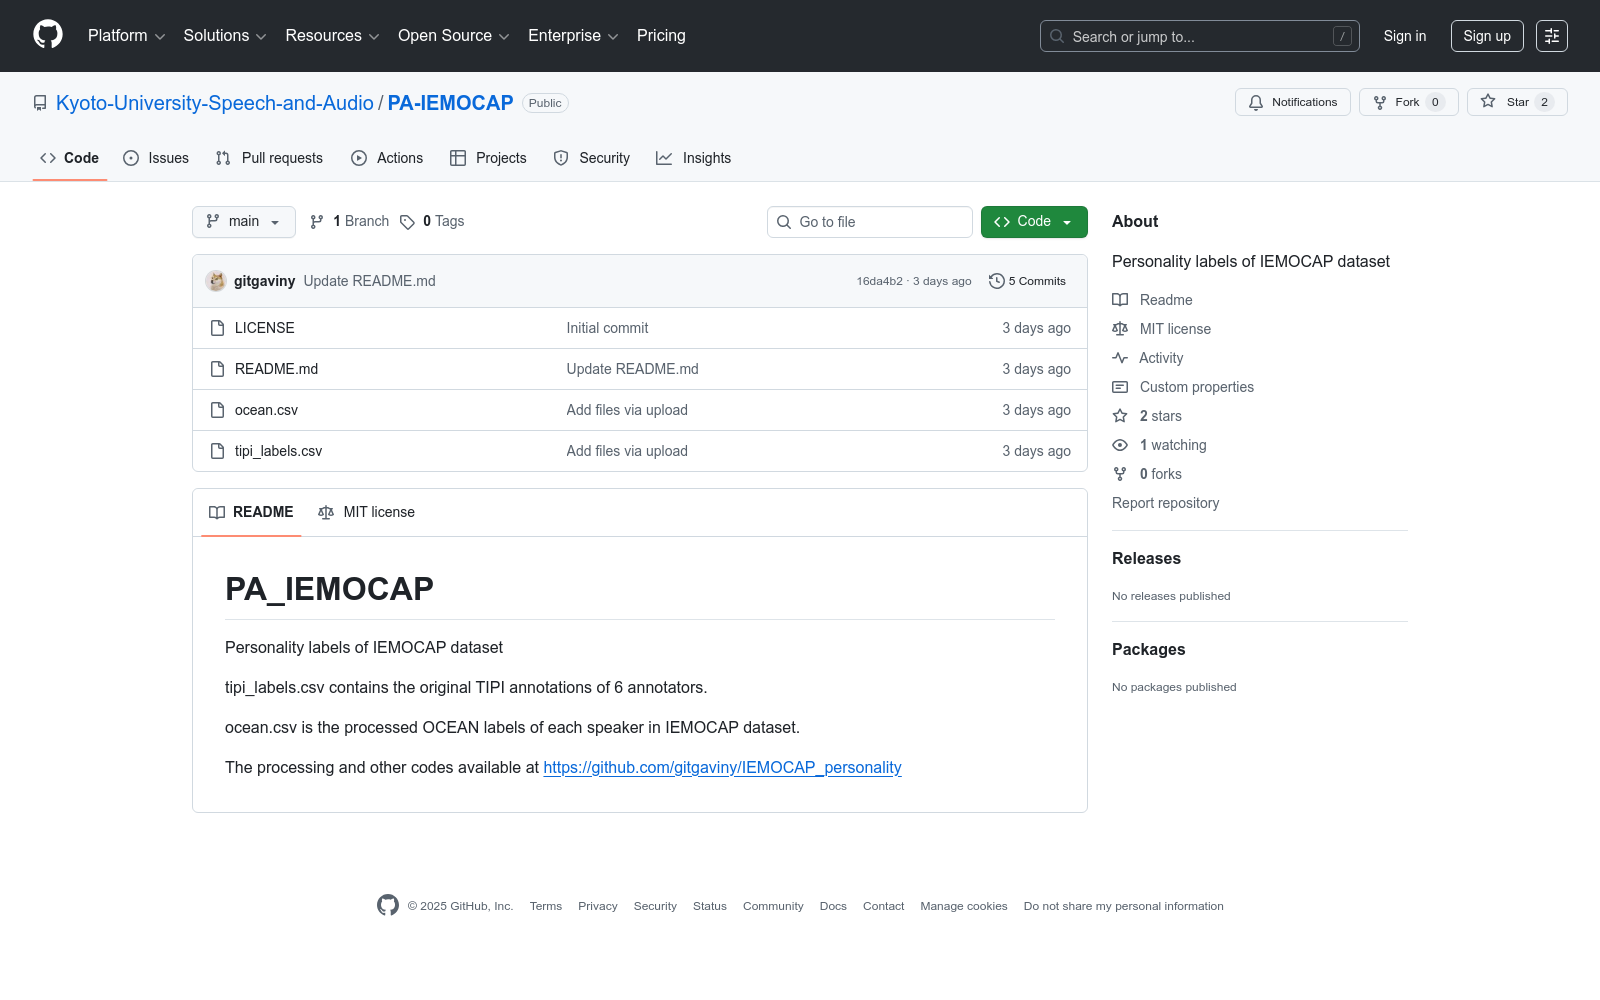Image resolution: width=1600 pixels, height=1000 pixels.
Task: Click the Go to file search field
Action: 870,222
